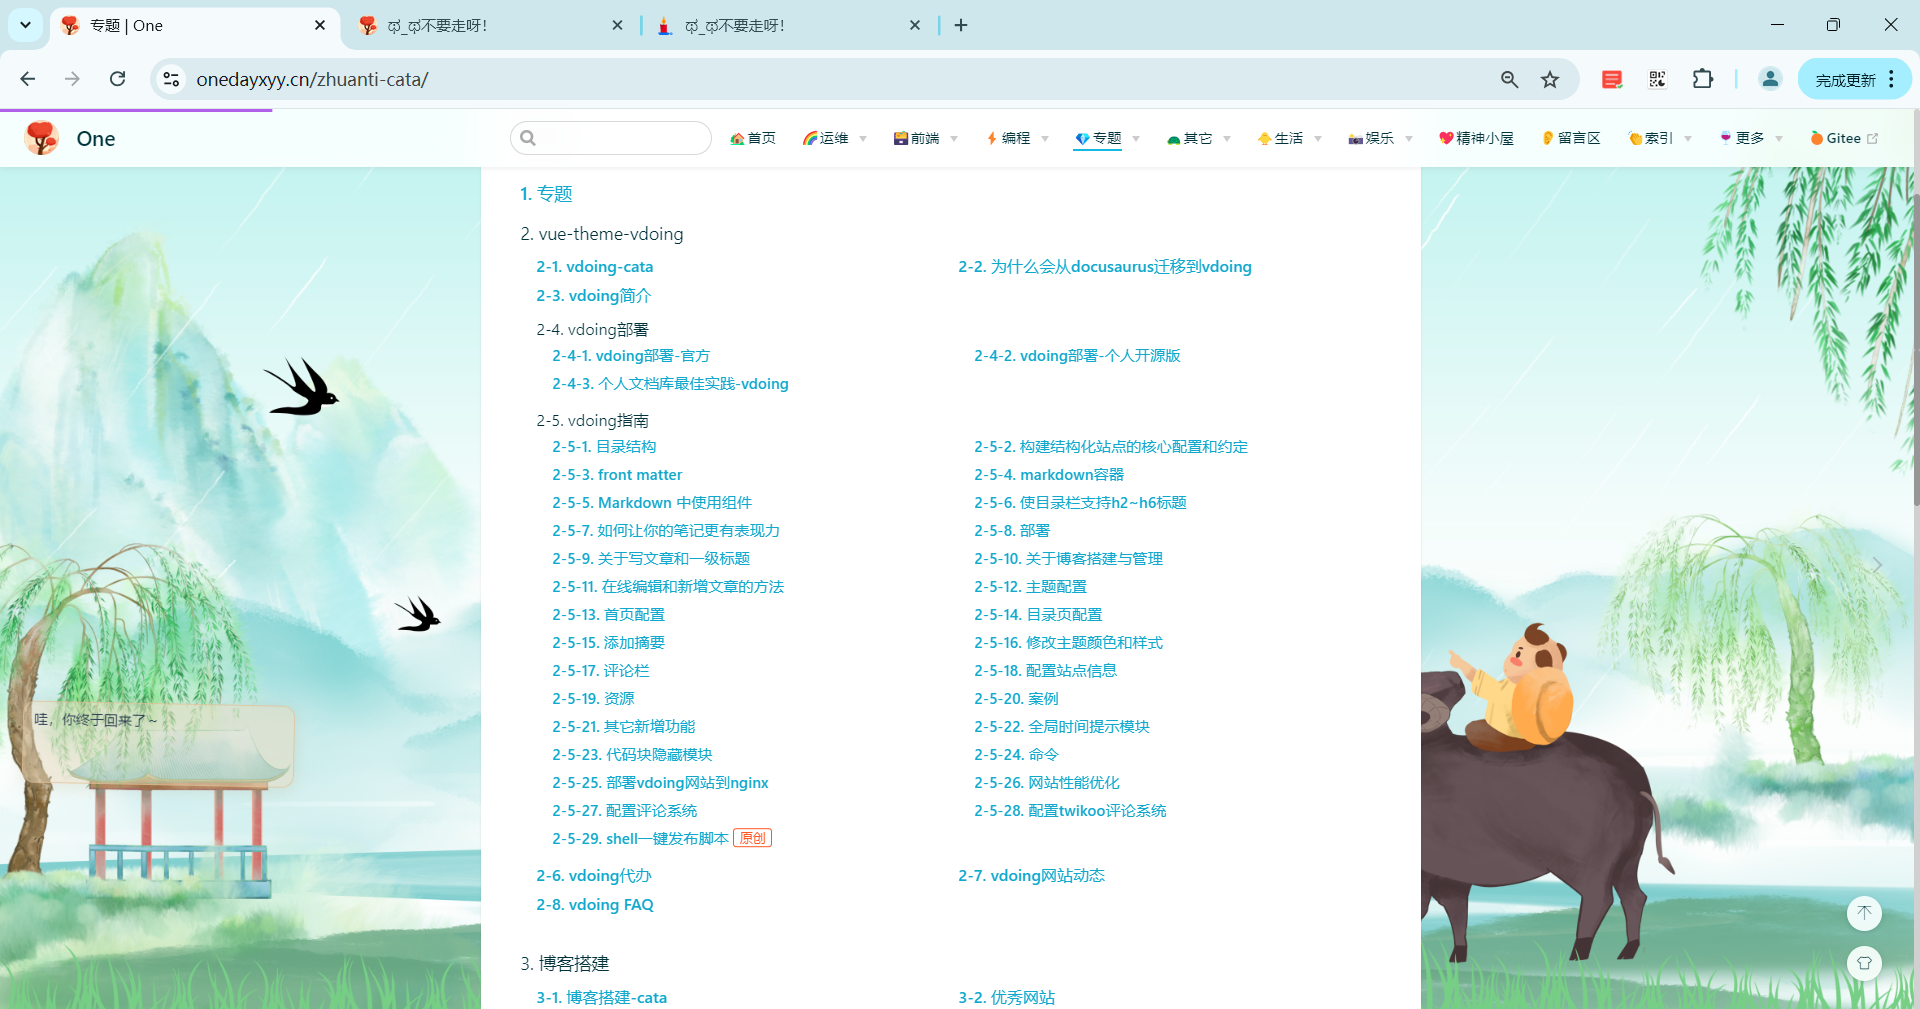Open the red notes extension icon
The image size is (1920, 1009).
[1611, 79]
